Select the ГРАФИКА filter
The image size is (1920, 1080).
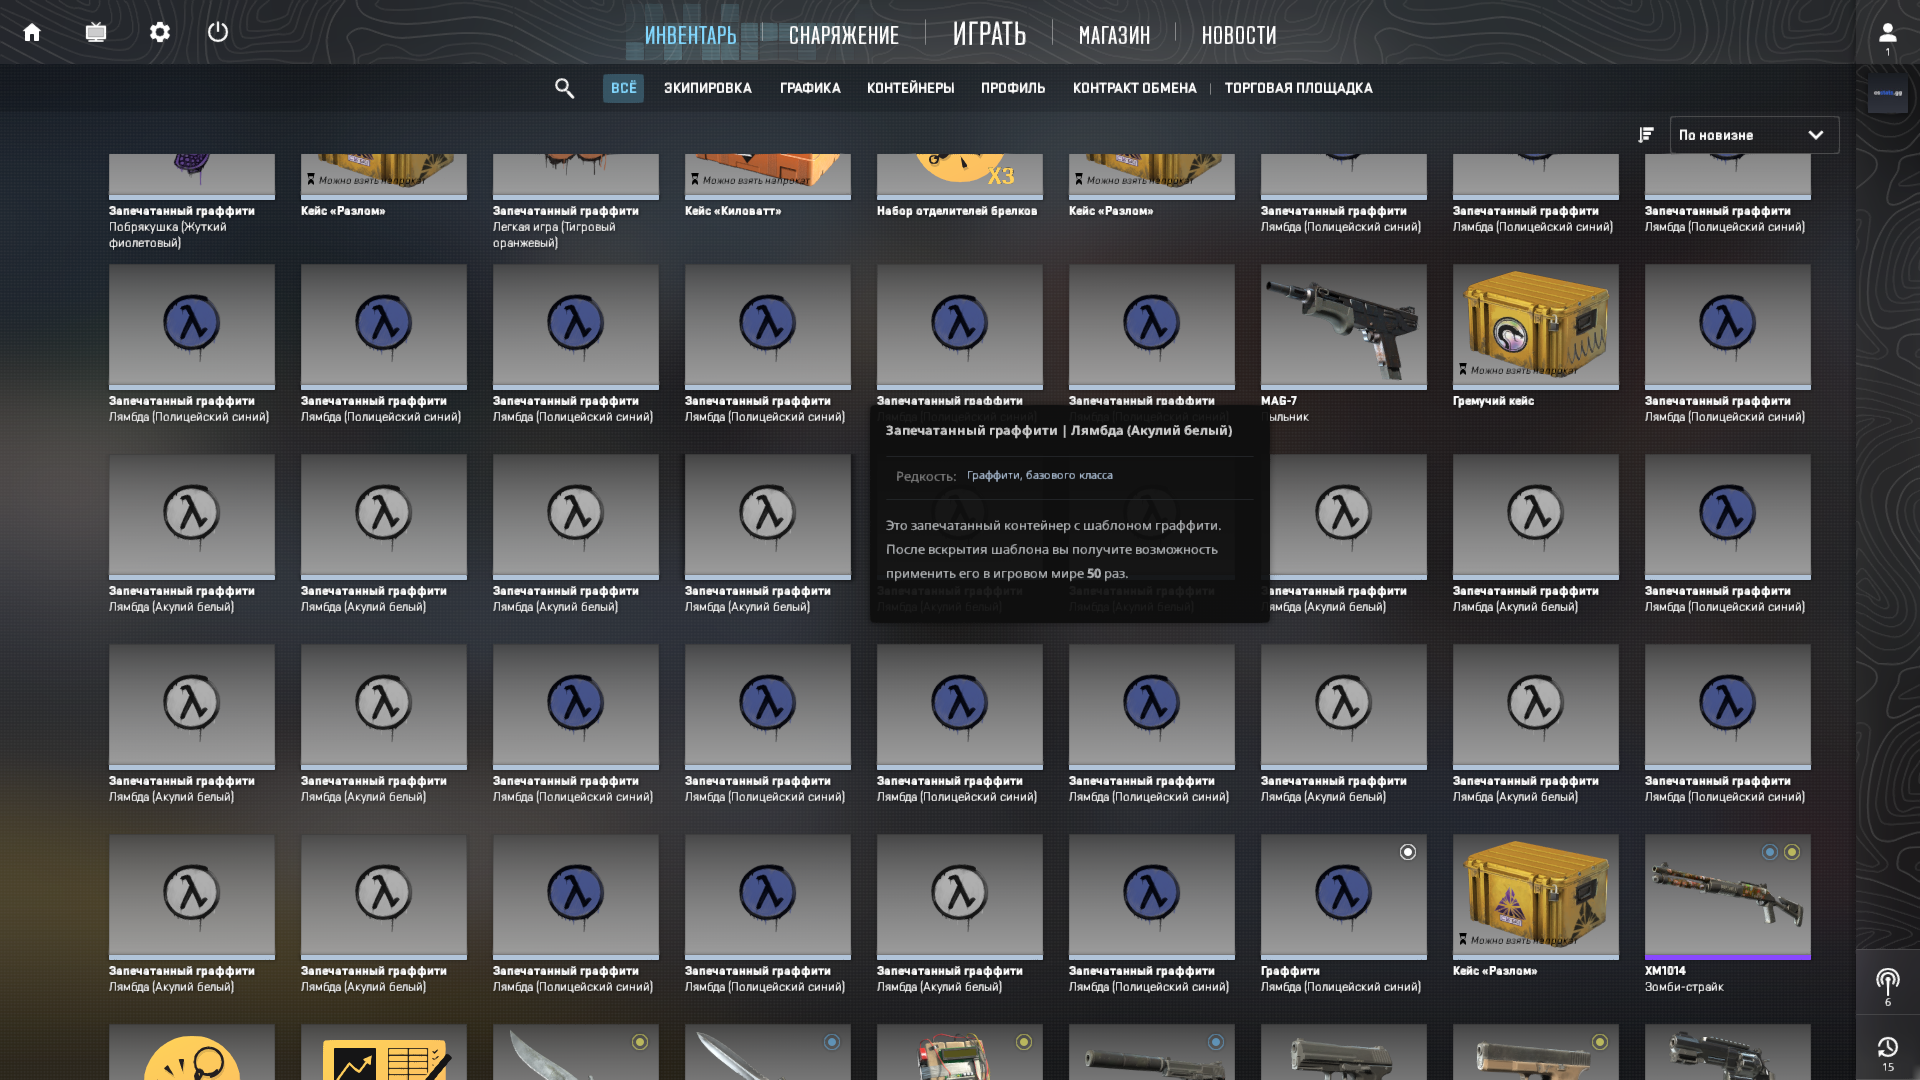pyautogui.click(x=810, y=88)
